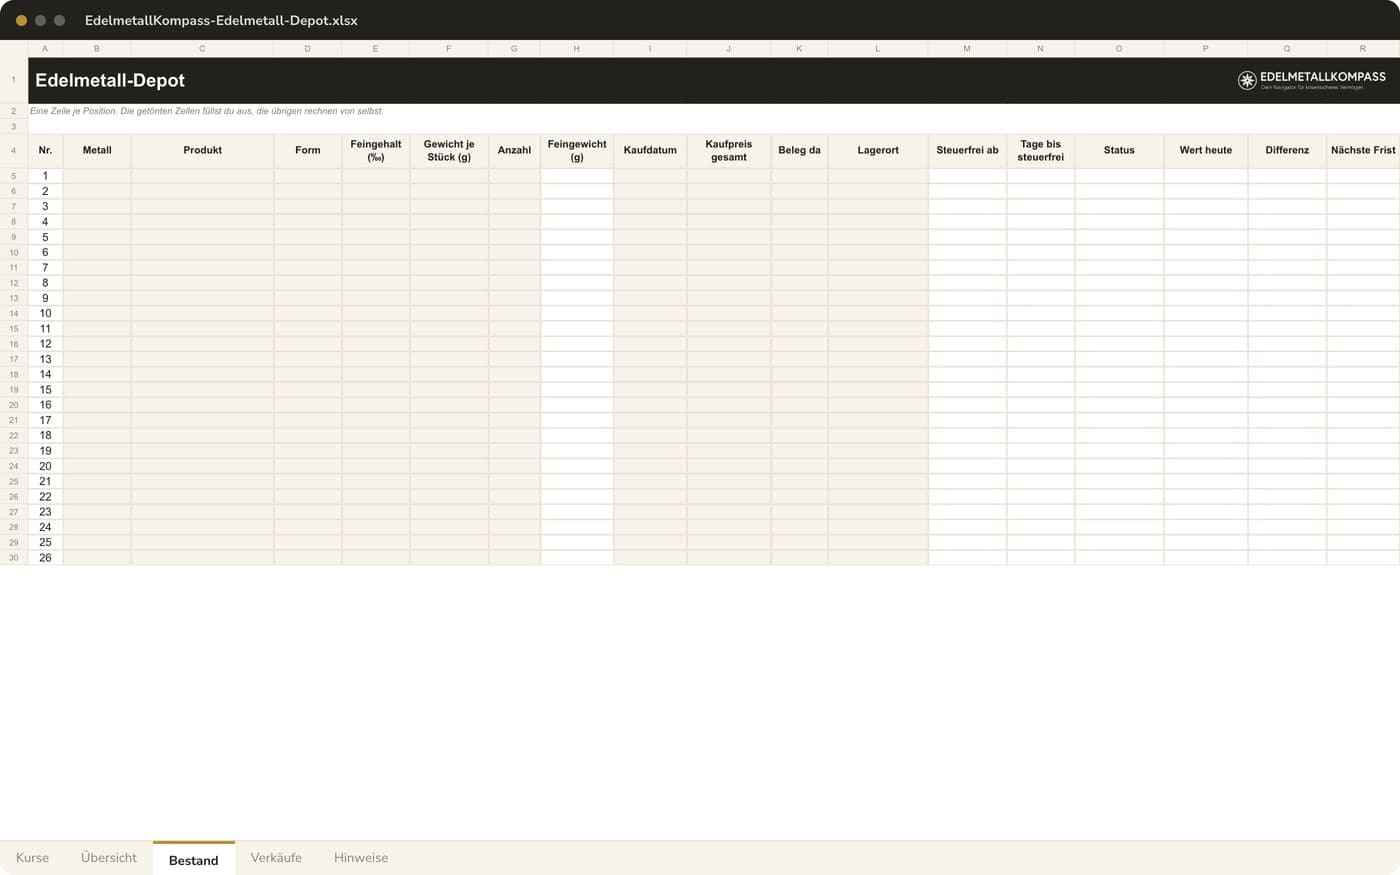Viewport: 1400px width, 875px height.
Task: Open the Übersicht sheet tab
Action: pos(108,858)
